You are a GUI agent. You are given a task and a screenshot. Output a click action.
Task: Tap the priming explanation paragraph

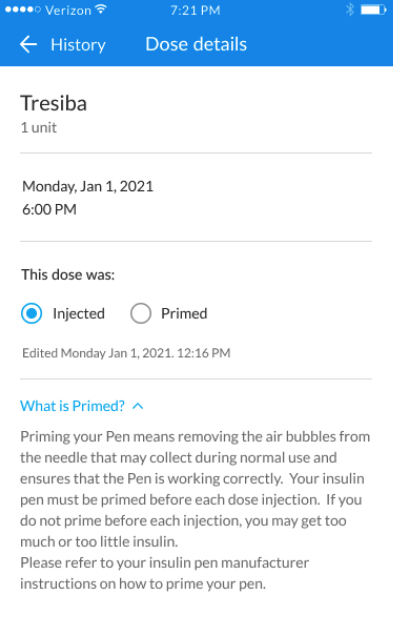coord(195,510)
